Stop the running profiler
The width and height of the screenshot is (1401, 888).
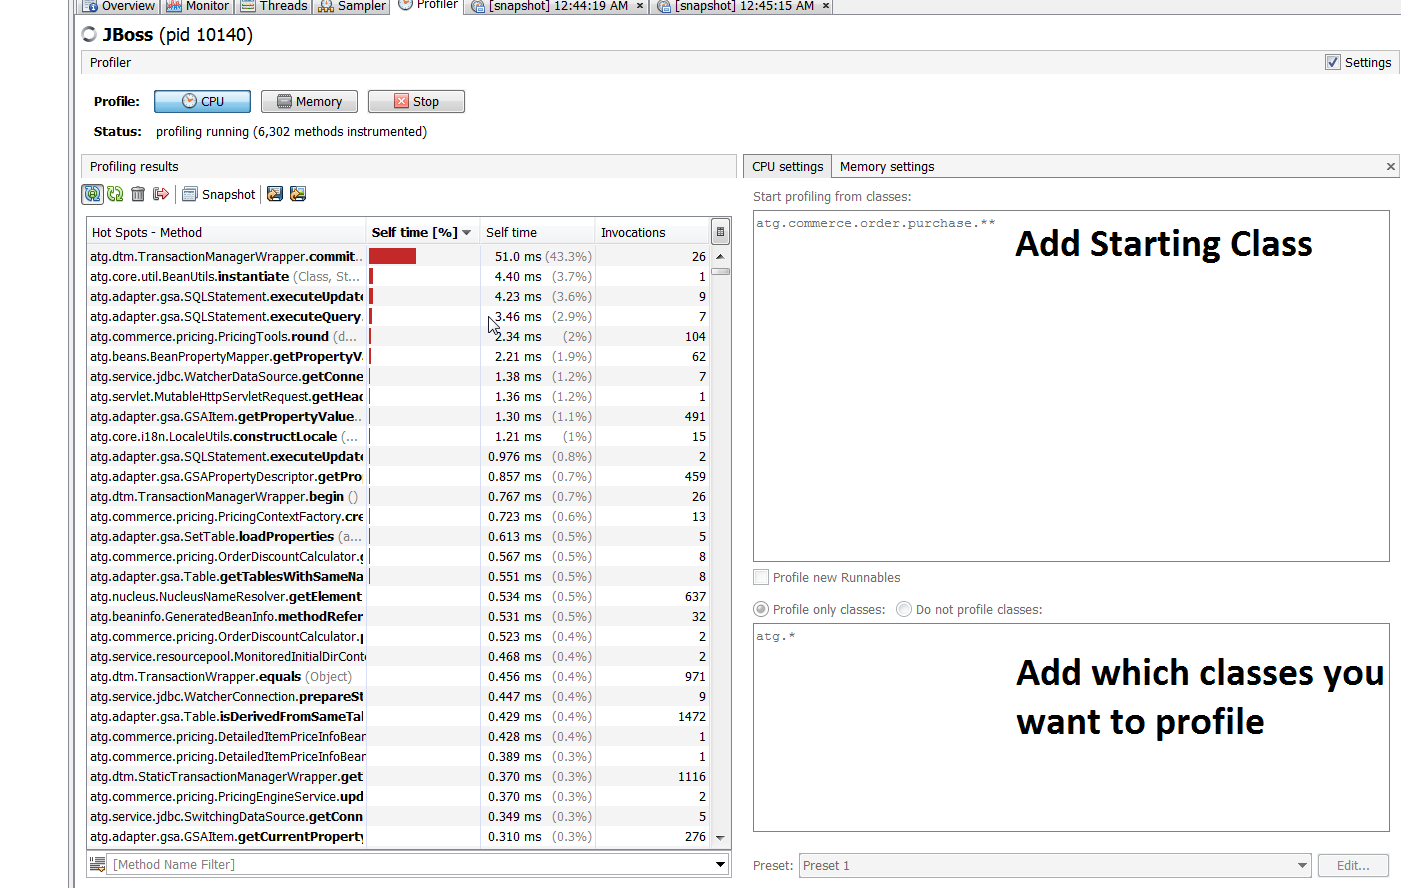(416, 102)
